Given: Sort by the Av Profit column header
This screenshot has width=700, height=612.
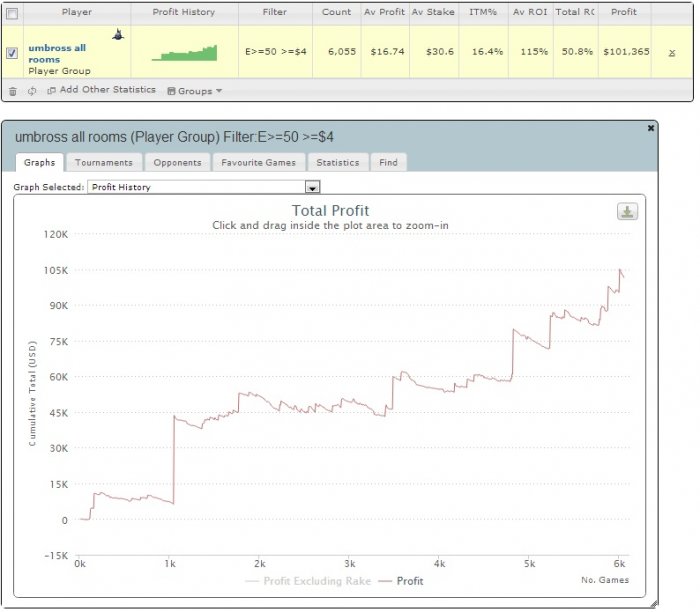Looking at the screenshot, I should (x=384, y=12).
